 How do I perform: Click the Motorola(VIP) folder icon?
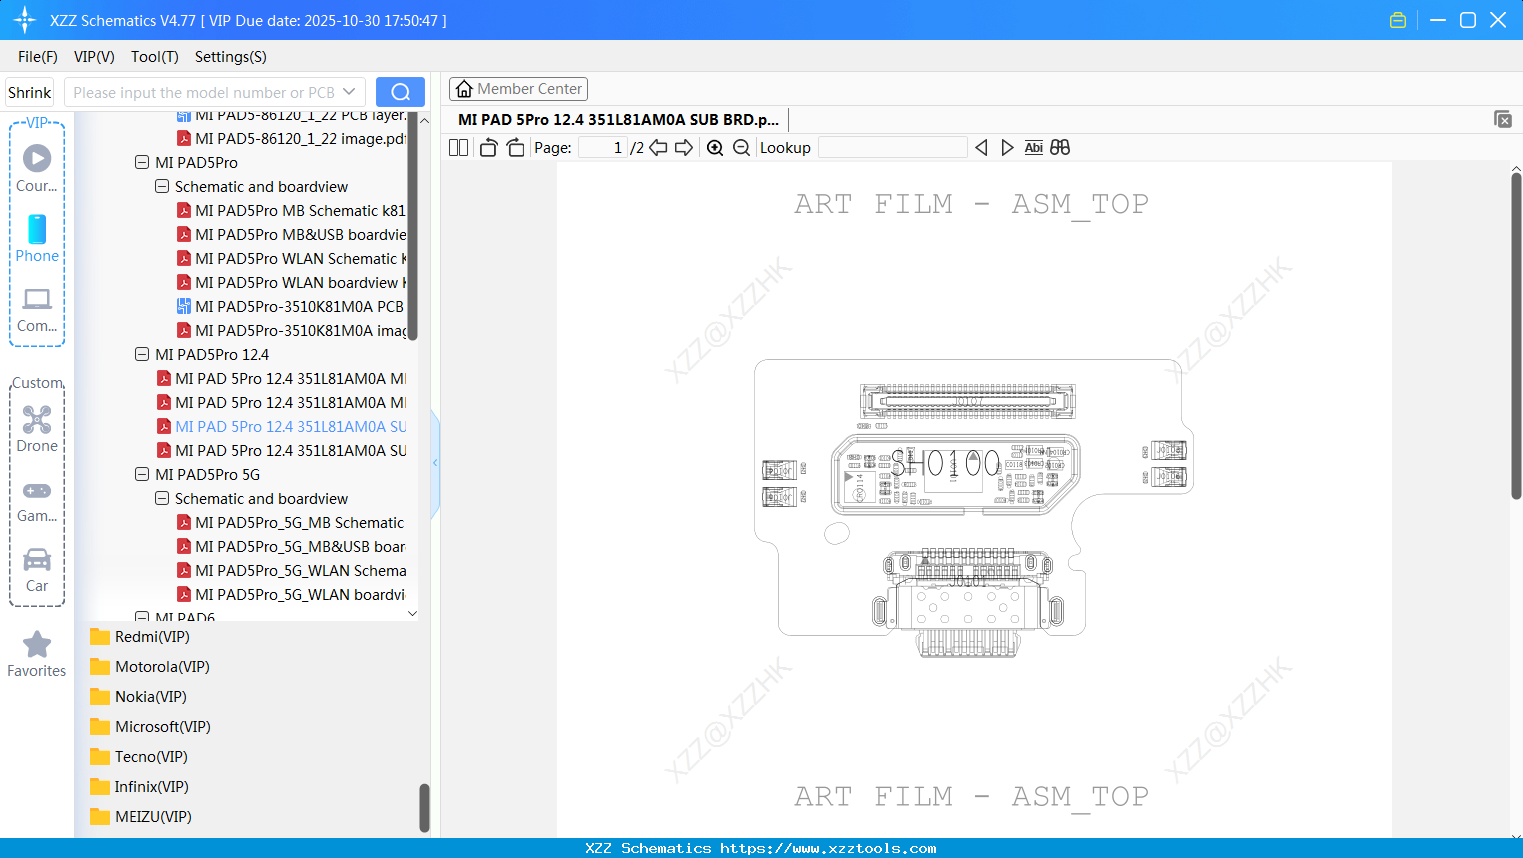(x=100, y=667)
